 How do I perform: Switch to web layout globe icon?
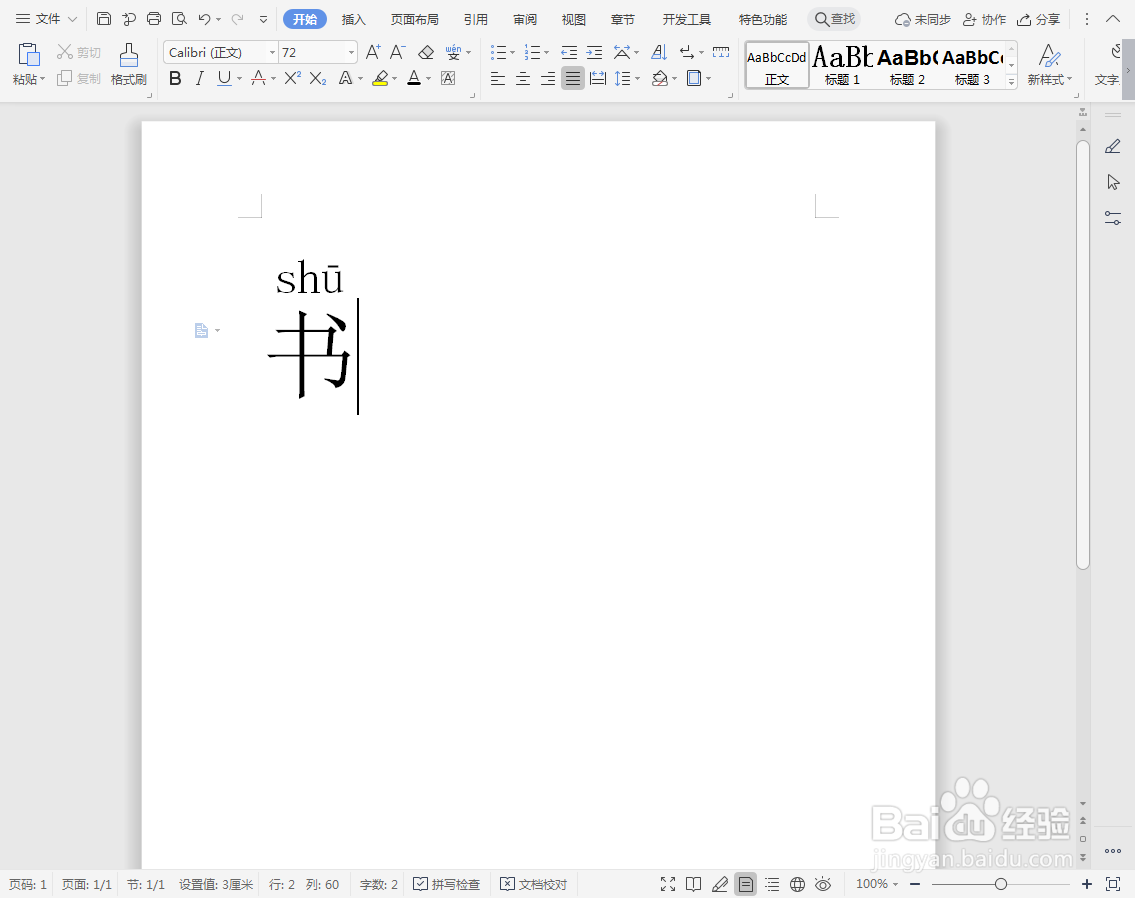pyautogui.click(x=797, y=884)
